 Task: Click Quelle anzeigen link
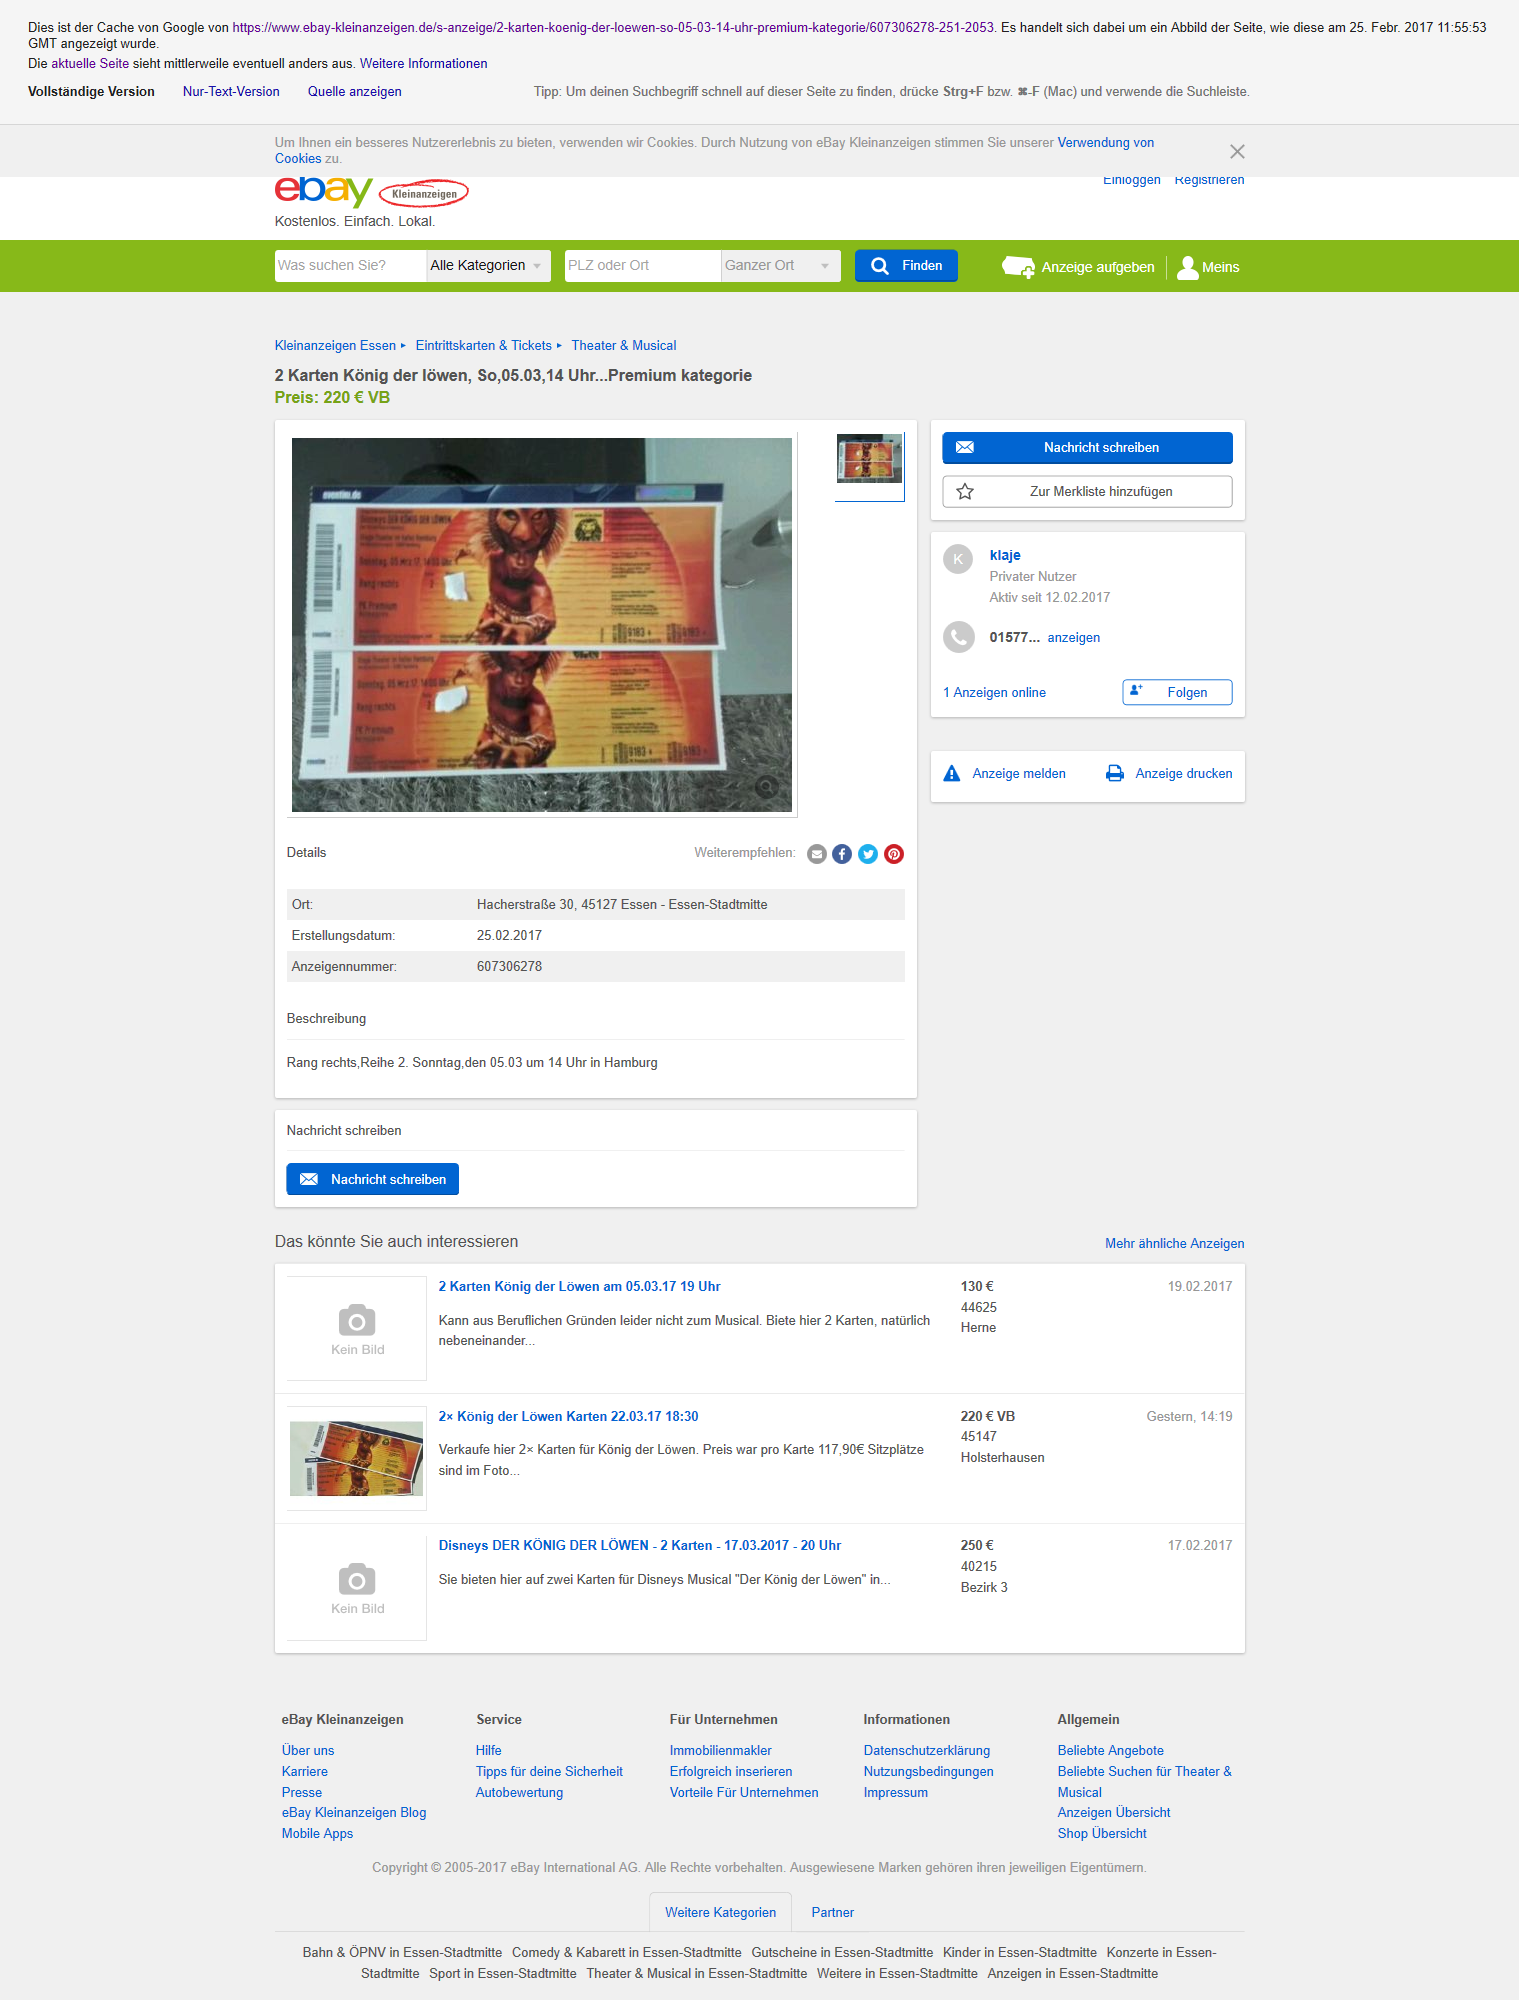[355, 92]
